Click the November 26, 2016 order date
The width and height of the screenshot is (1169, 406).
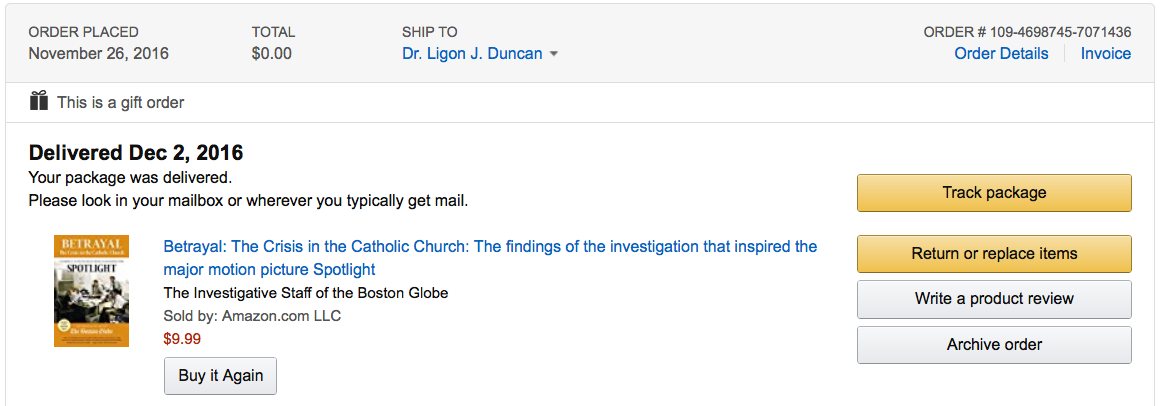(x=98, y=53)
